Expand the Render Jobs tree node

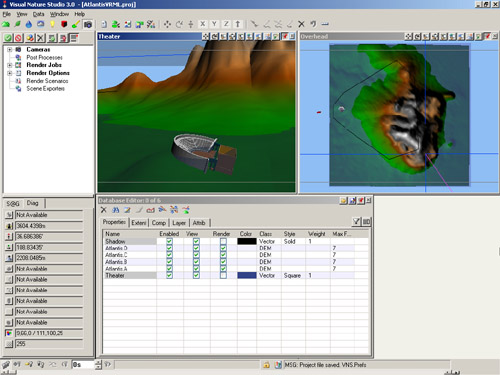(x=10, y=65)
